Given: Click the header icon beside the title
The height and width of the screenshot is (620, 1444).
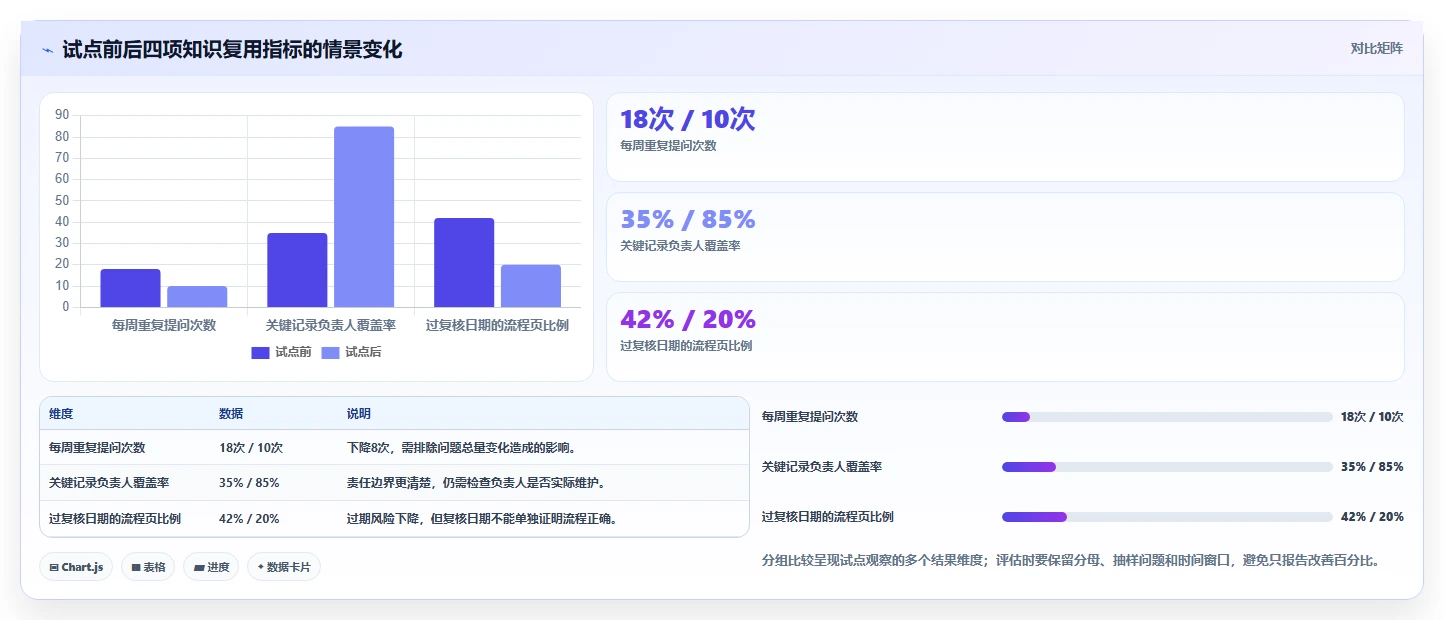Looking at the screenshot, I should 48,50.
